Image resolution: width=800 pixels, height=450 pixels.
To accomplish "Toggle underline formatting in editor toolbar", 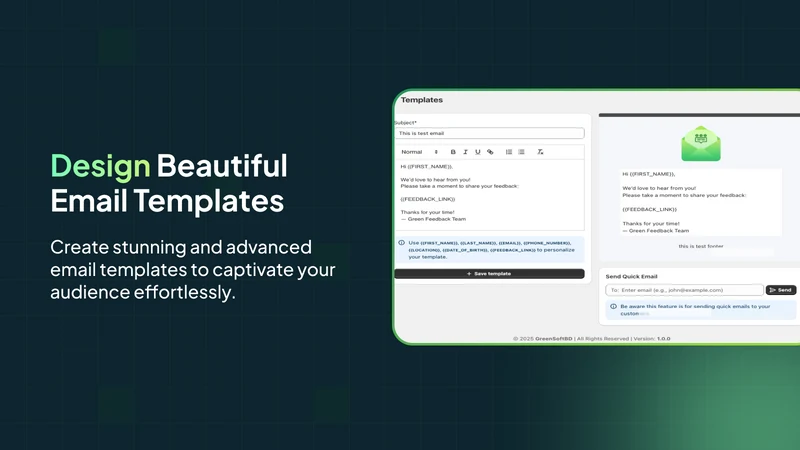I will click(x=478, y=152).
